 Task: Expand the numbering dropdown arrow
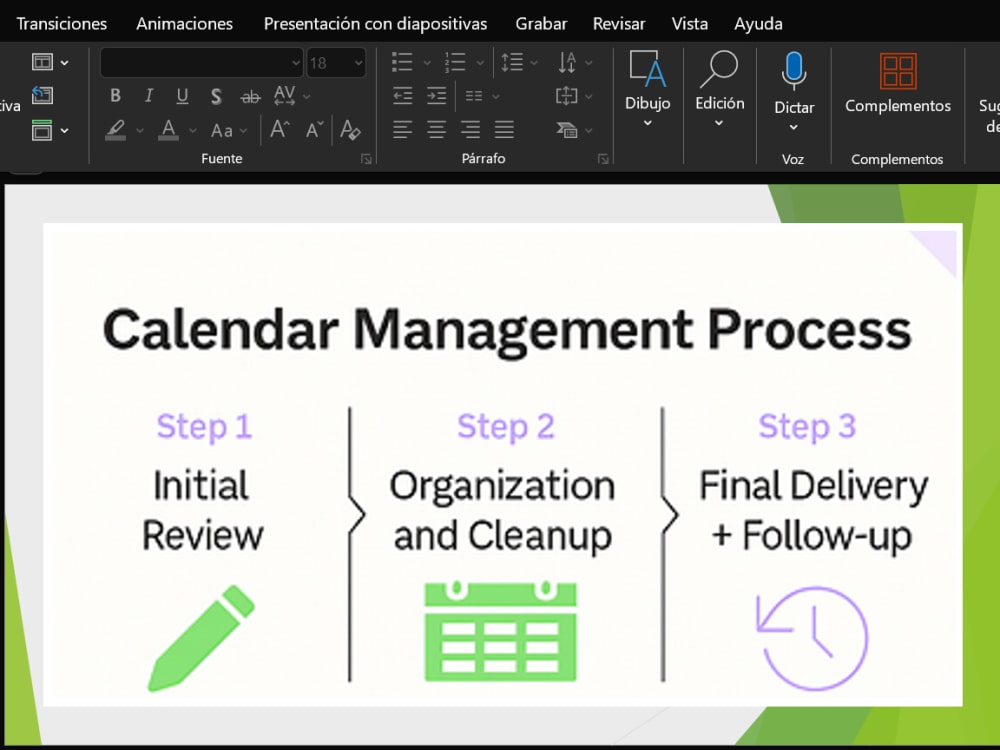480,62
